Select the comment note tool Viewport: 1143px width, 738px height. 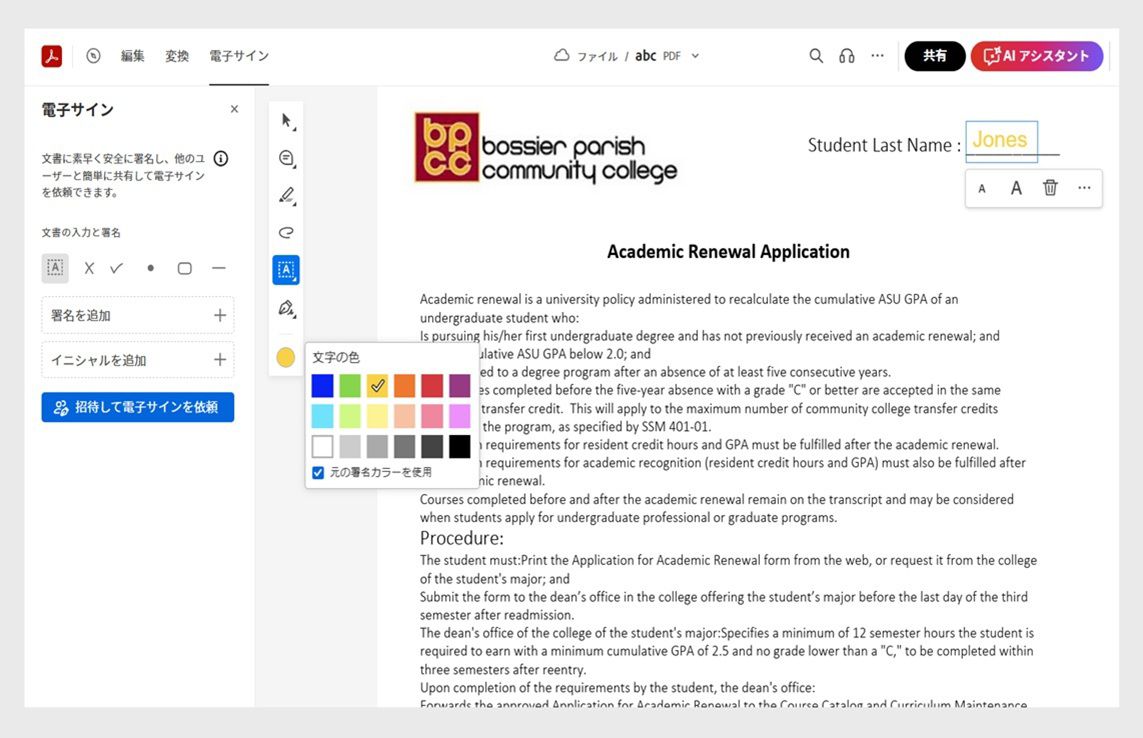click(x=286, y=158)
